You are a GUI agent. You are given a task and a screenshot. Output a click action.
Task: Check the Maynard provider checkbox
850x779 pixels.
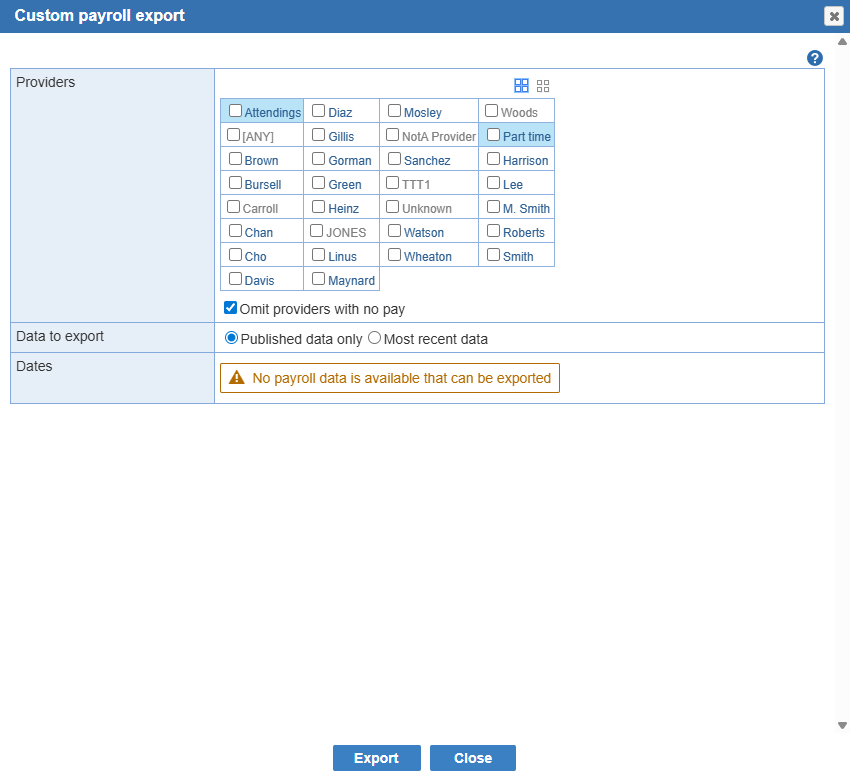tap(319, 279)
